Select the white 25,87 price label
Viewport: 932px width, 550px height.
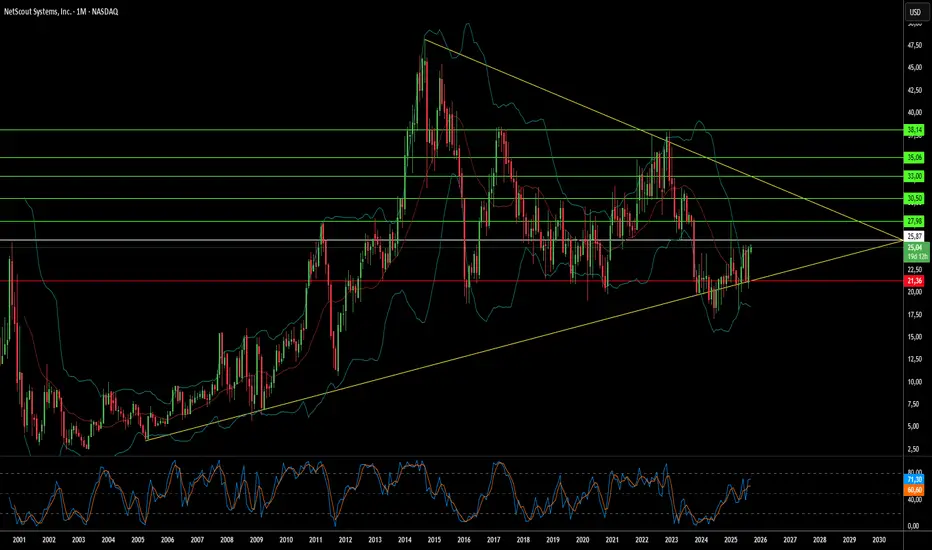click(x=915, y=237)
